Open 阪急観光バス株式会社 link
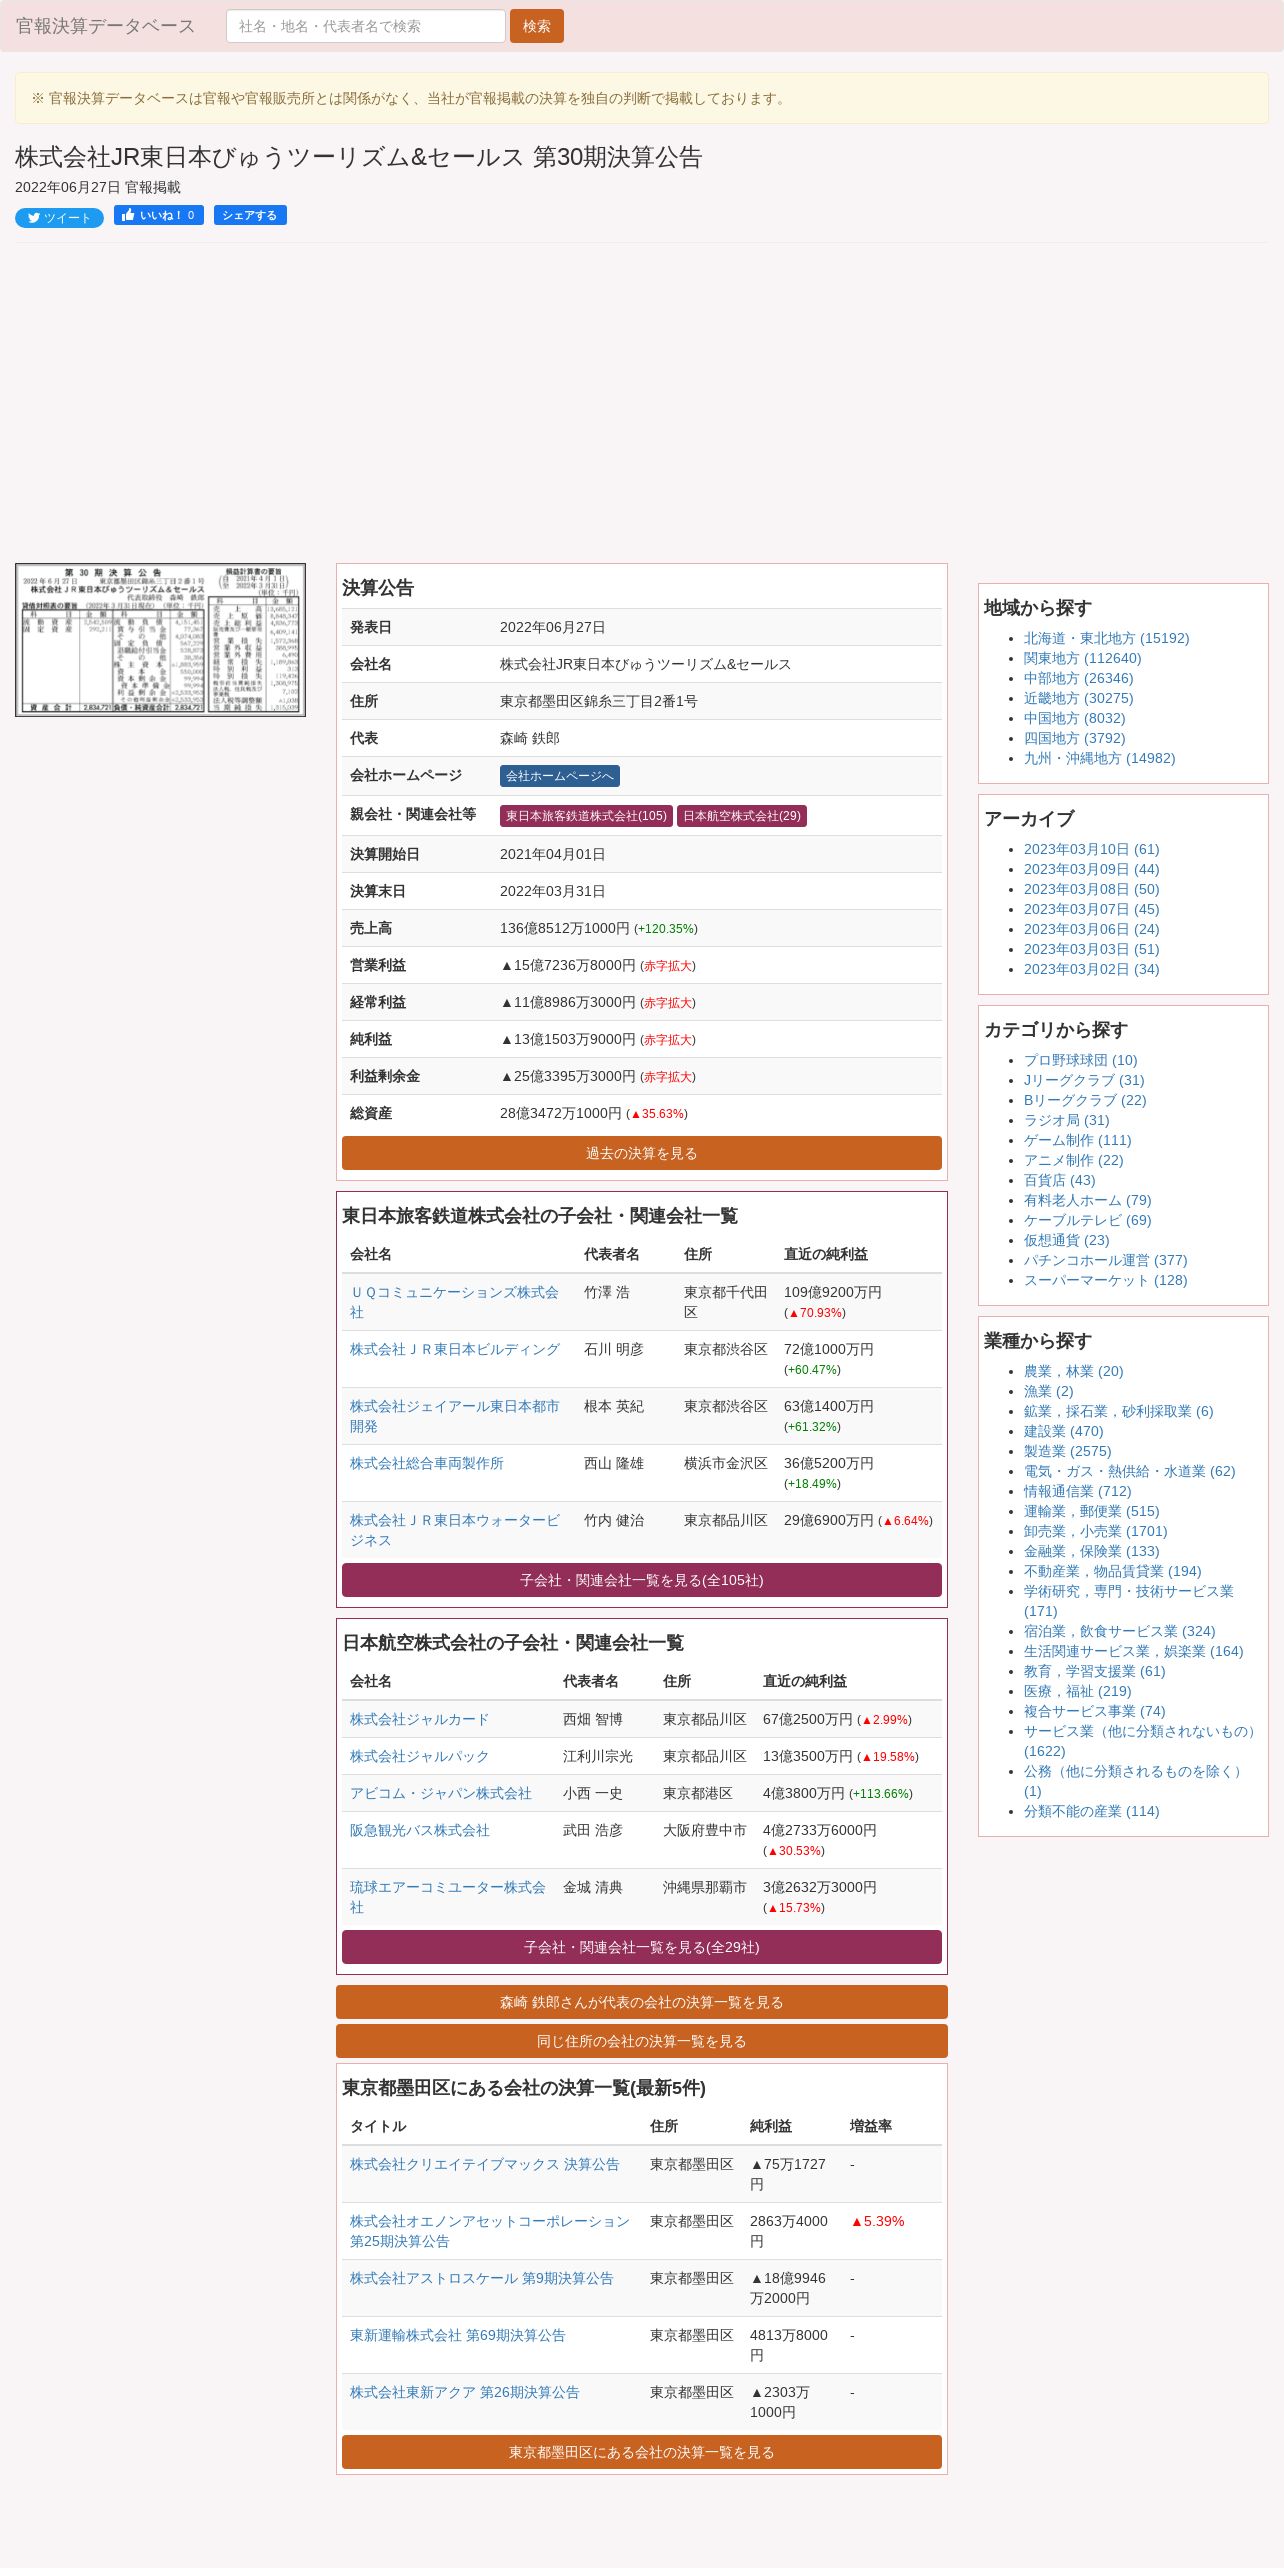This screenshot has height=2568, width=1284. pos(420,1830)
